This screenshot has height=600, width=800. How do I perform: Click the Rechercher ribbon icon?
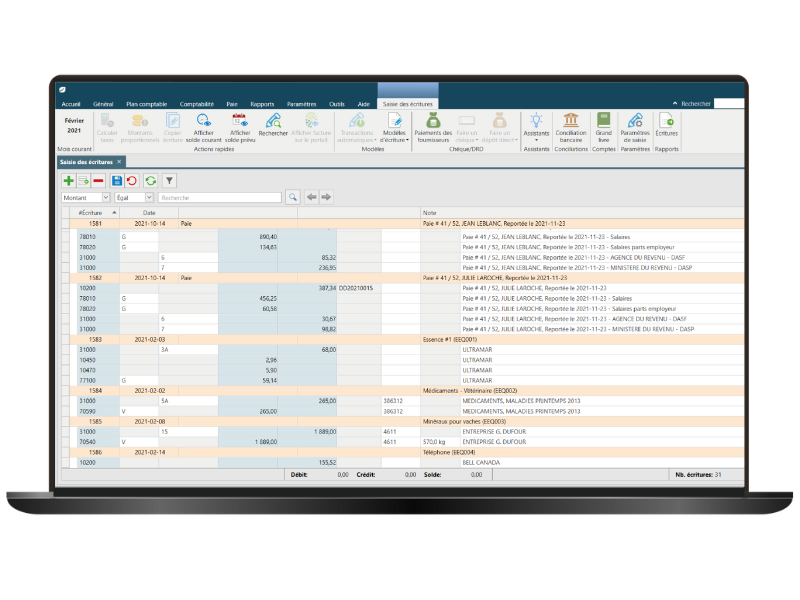(273, 125)
